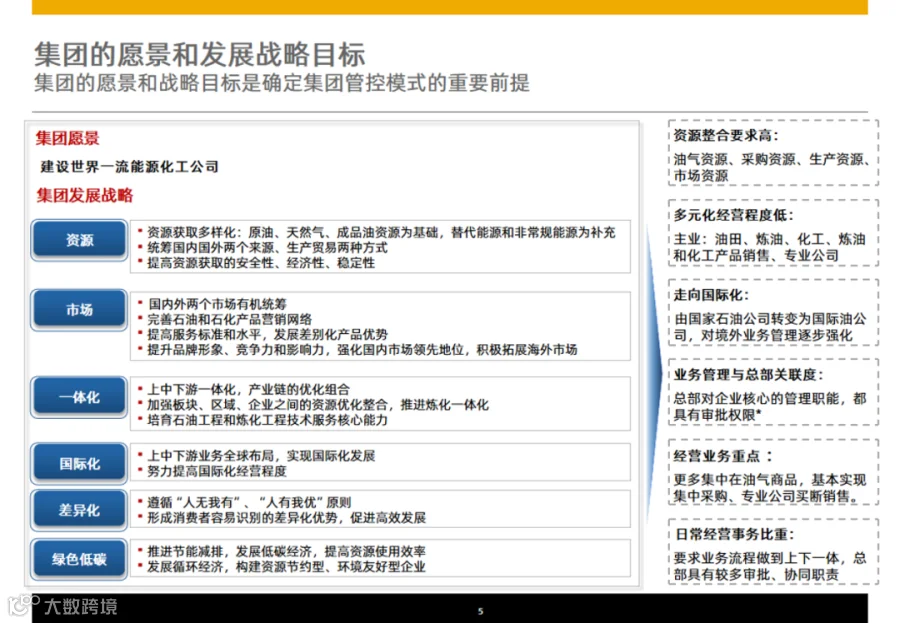Click the red heading 集团发展战略

(x=84, y=195)
